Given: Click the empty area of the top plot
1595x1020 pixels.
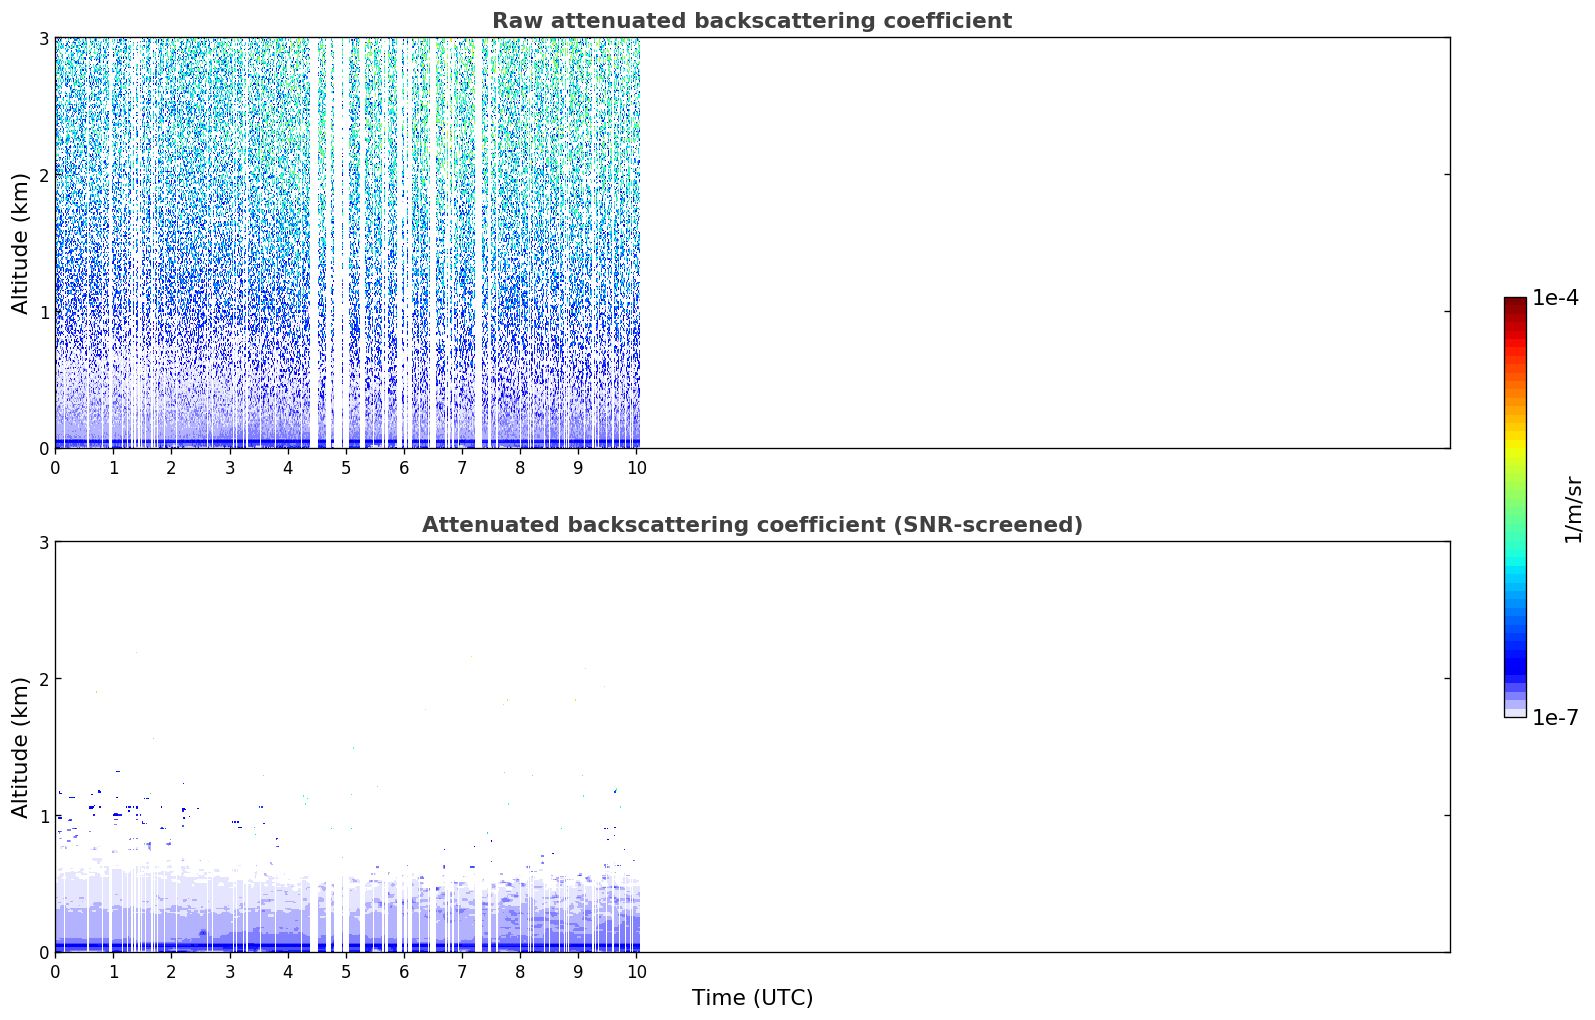Looking at the screenshot, I should pos(1045,243).
